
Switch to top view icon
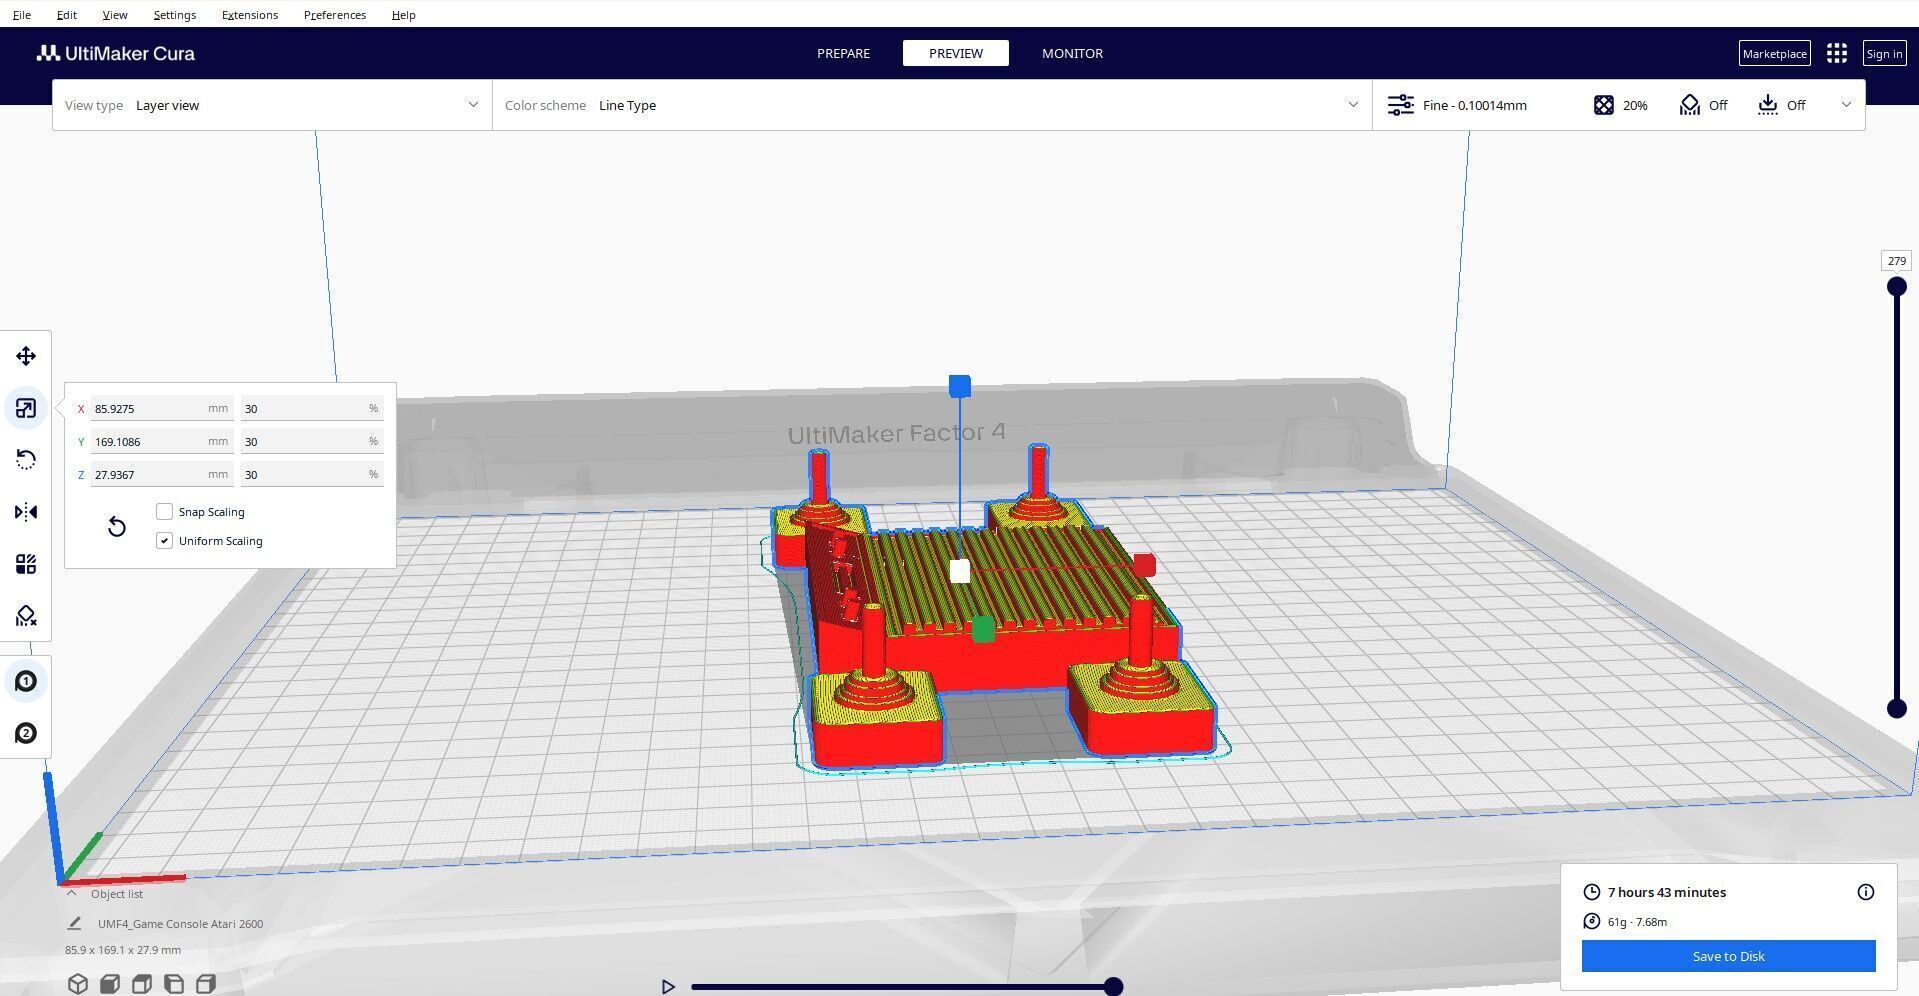[x=142, y=984]
